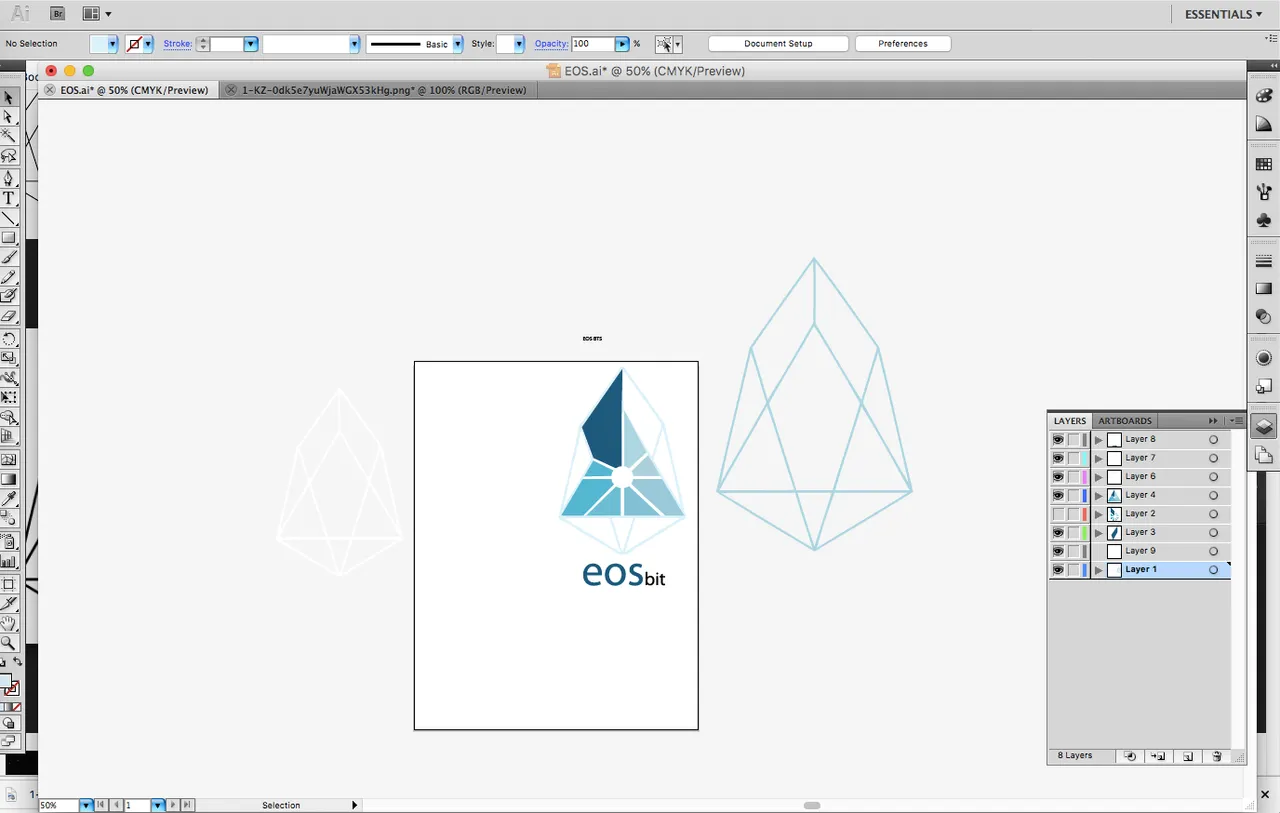Expand Layer 1 disclosure triangle
Viewport: 1280px width, 813px height.
1099,570
